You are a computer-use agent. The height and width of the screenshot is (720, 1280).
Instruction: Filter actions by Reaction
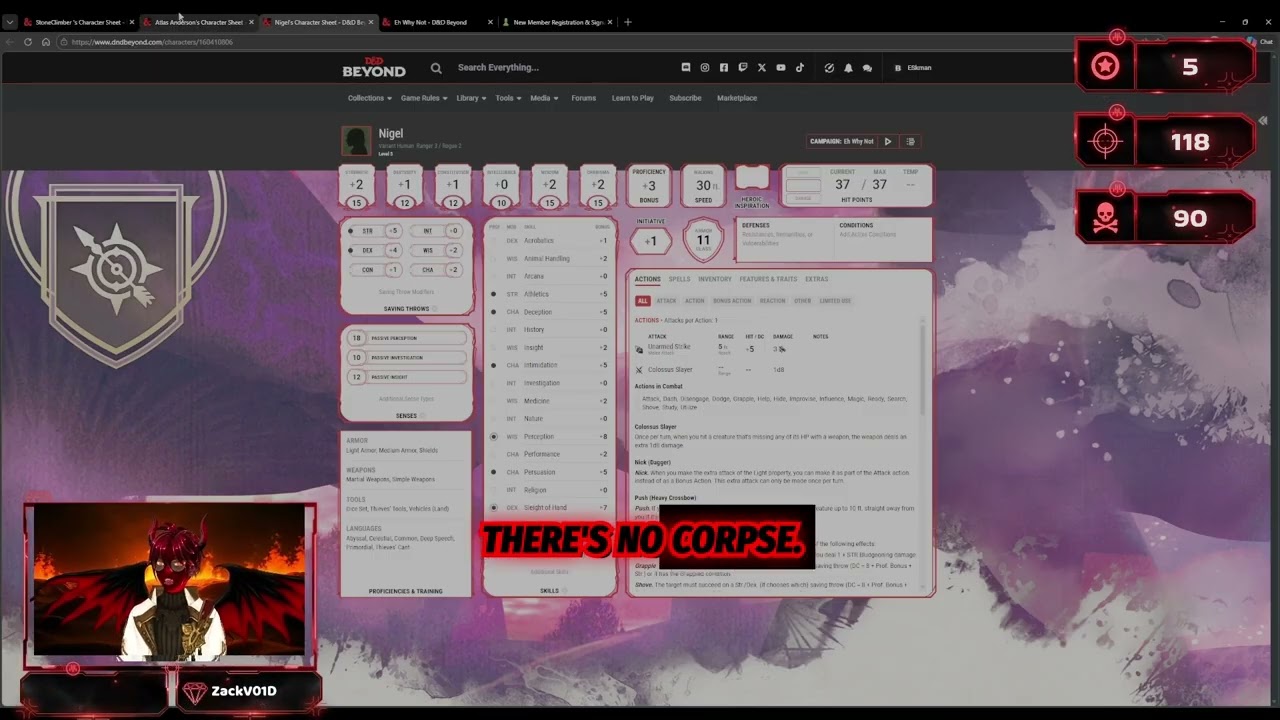tap(772, 301)
